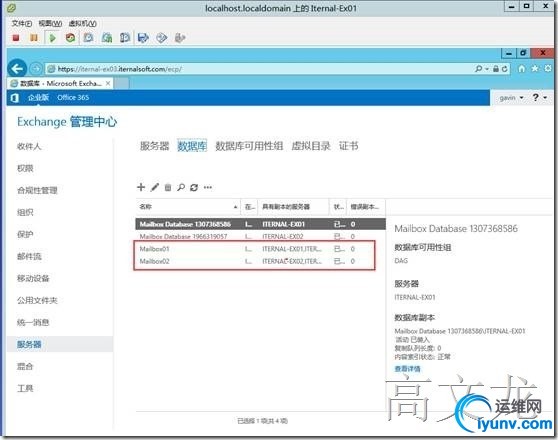Open 统一消息 in the left navigation
Viewport: 558px width, 440px height.
(x=33, y=323)
